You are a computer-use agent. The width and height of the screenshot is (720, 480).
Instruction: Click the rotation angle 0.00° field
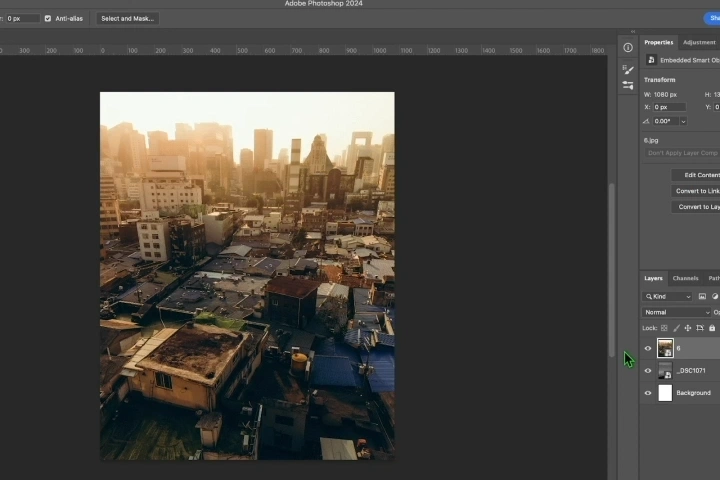pos(666,121)
